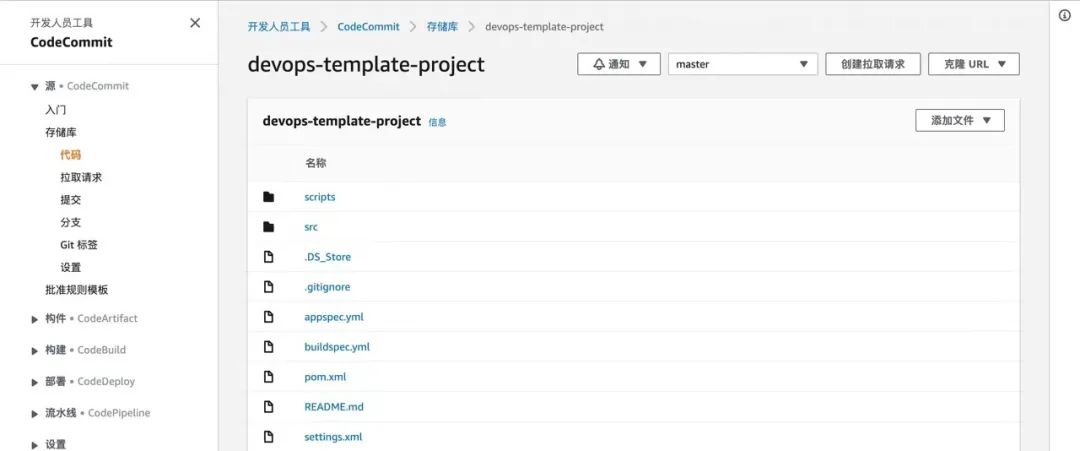The image size is (1080, 451).
Task: Click the file icon beside README.md
Action: coord(268,407)
